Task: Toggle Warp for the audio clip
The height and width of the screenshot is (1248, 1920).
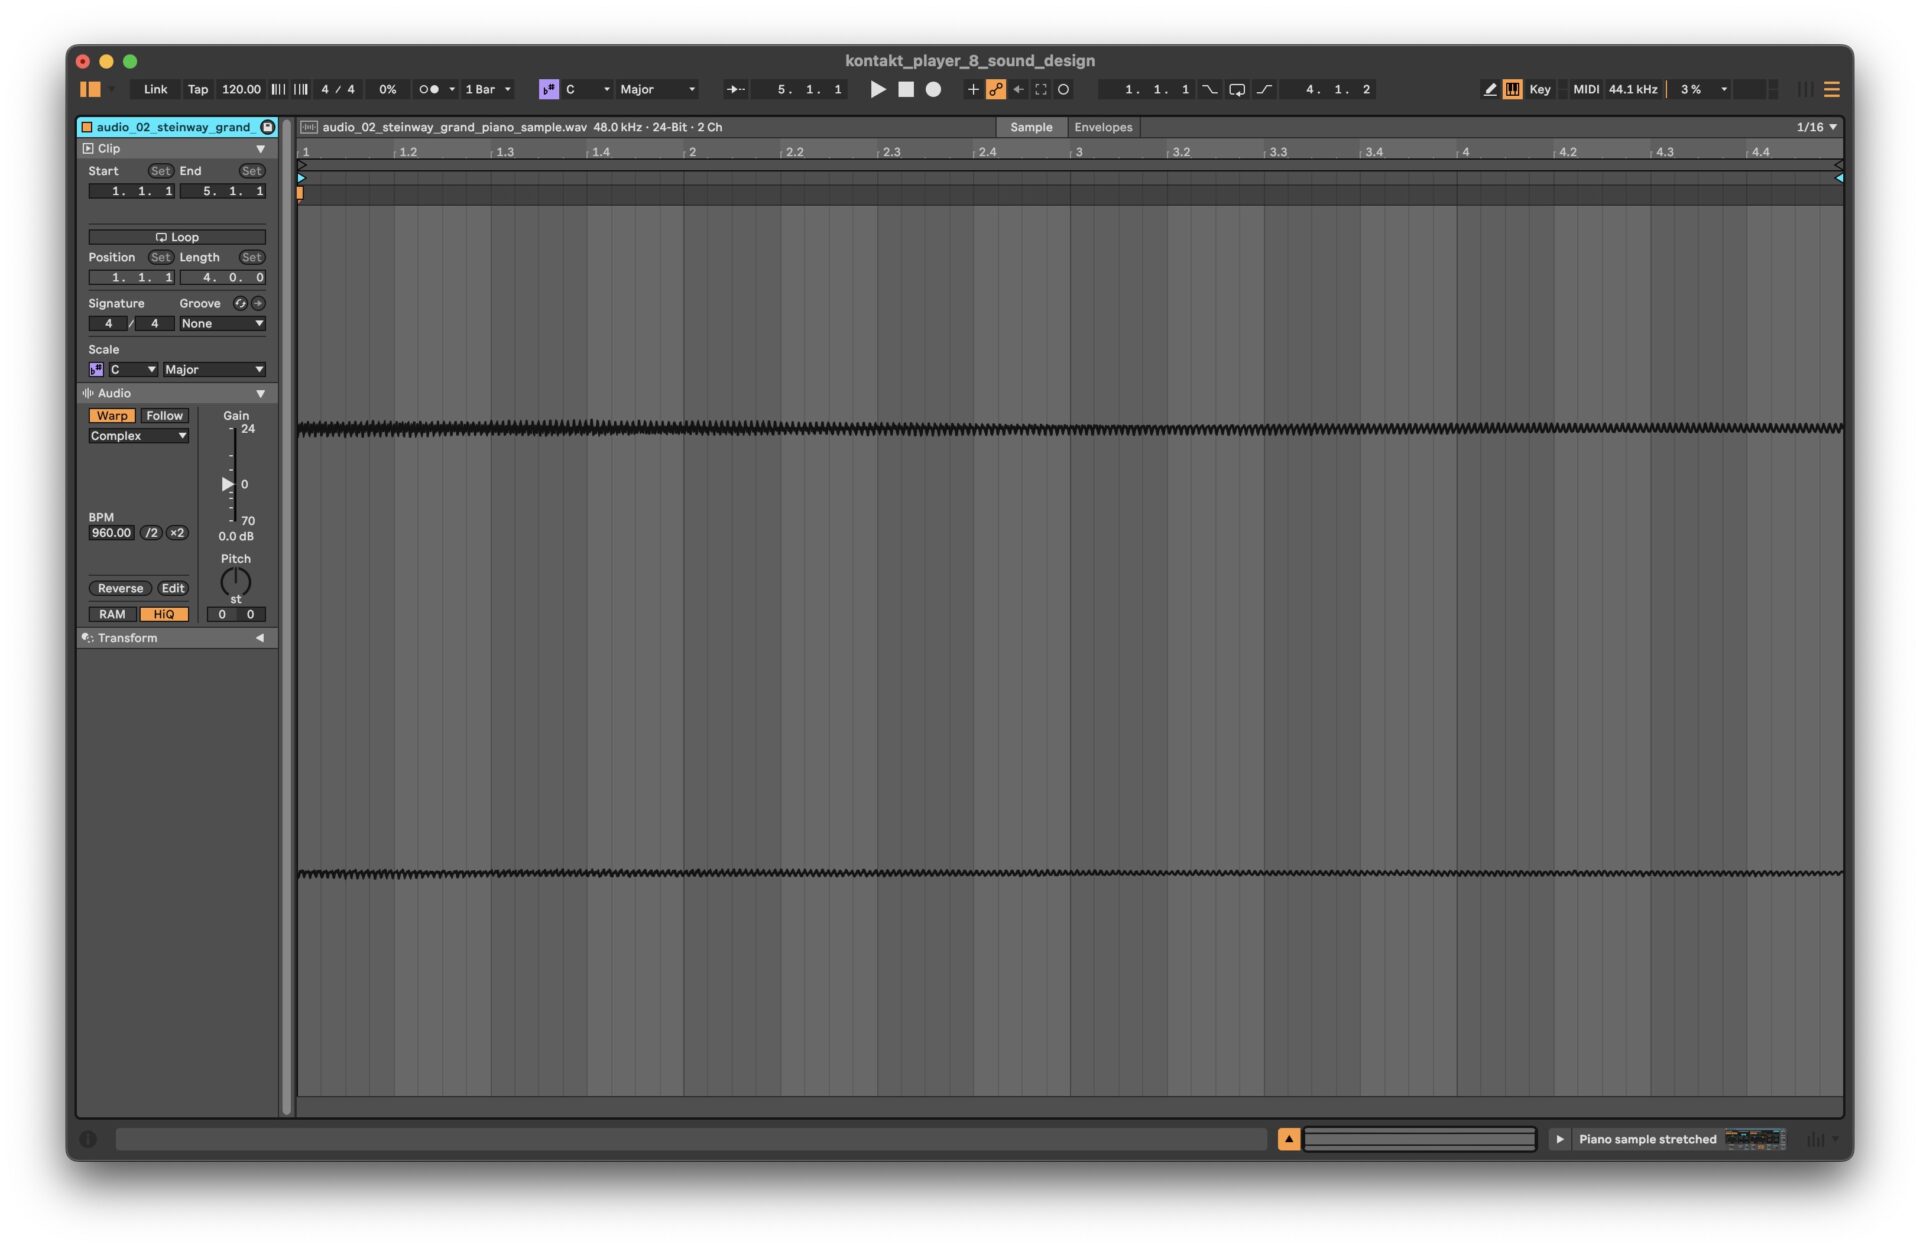Action: tap(111, 415)
